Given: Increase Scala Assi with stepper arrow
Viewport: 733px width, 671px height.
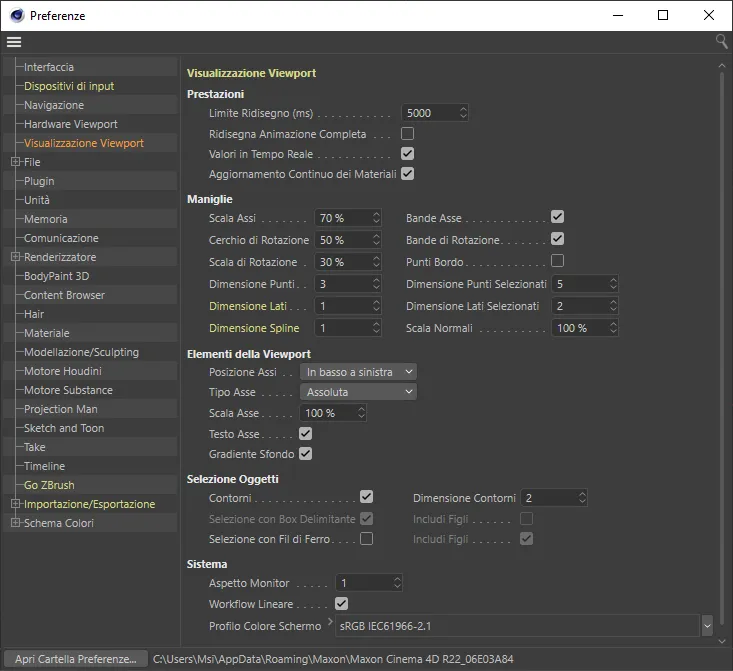Looking at the screenshot, I should [x=376, y=214].
